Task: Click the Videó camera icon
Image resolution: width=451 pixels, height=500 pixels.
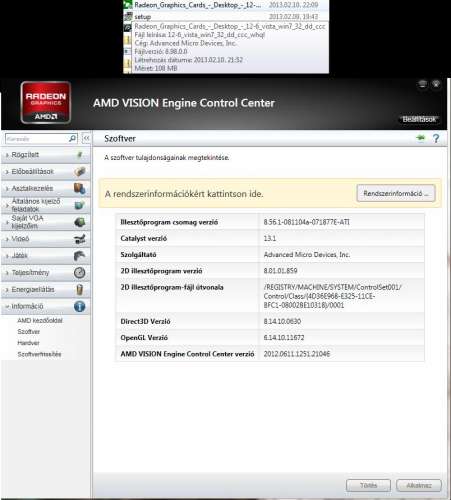Action: pos(80,239)
